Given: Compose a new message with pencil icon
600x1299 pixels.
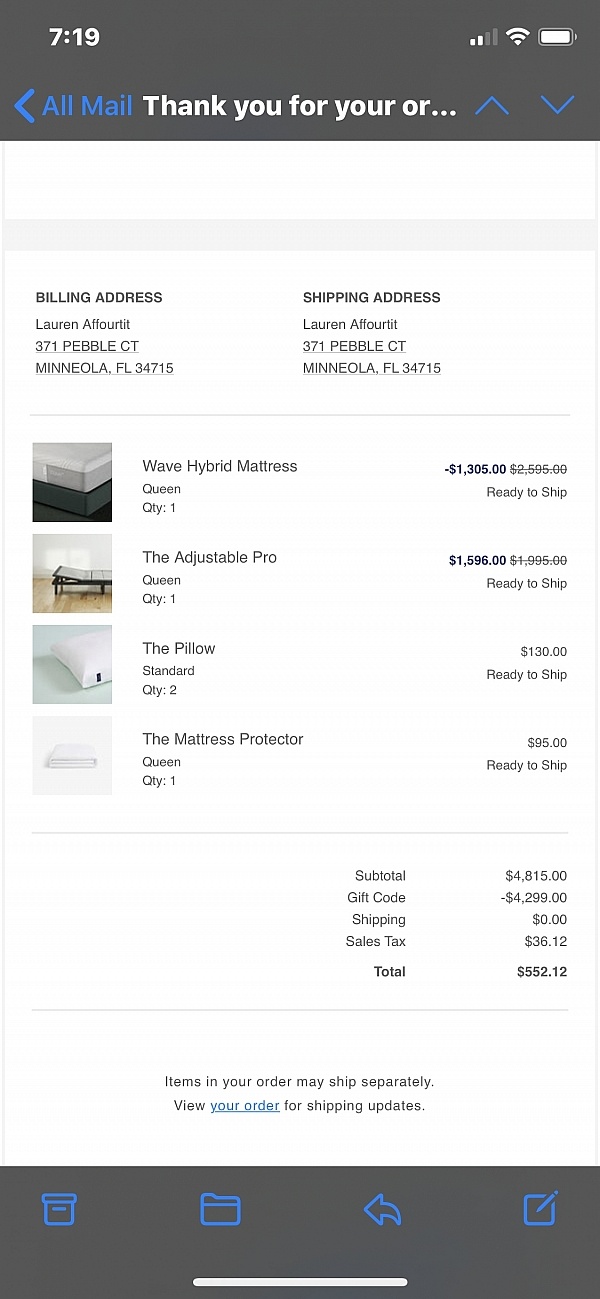Looking at the screenshot, I should 540,1208.
